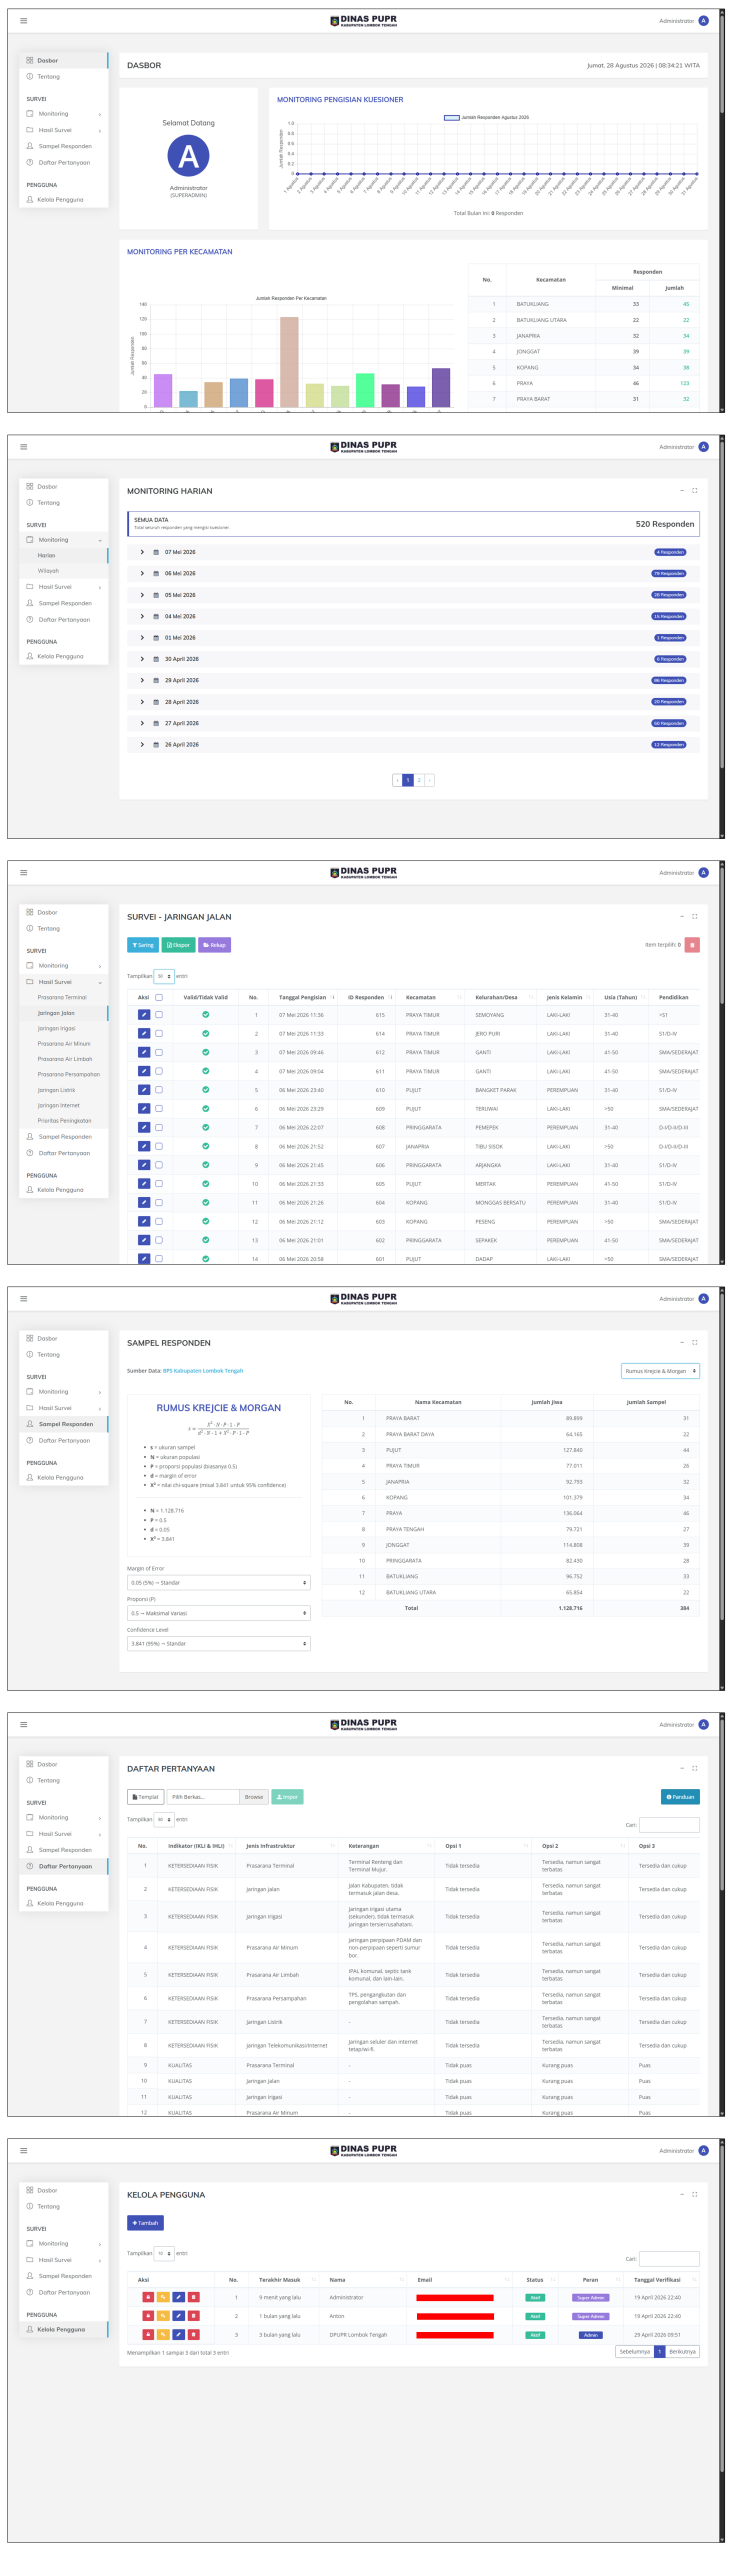Screen dimensions: 732x2560
Task: Minimize the Daftar Pertanyaan card
Action: click(x=682, y=1769)
